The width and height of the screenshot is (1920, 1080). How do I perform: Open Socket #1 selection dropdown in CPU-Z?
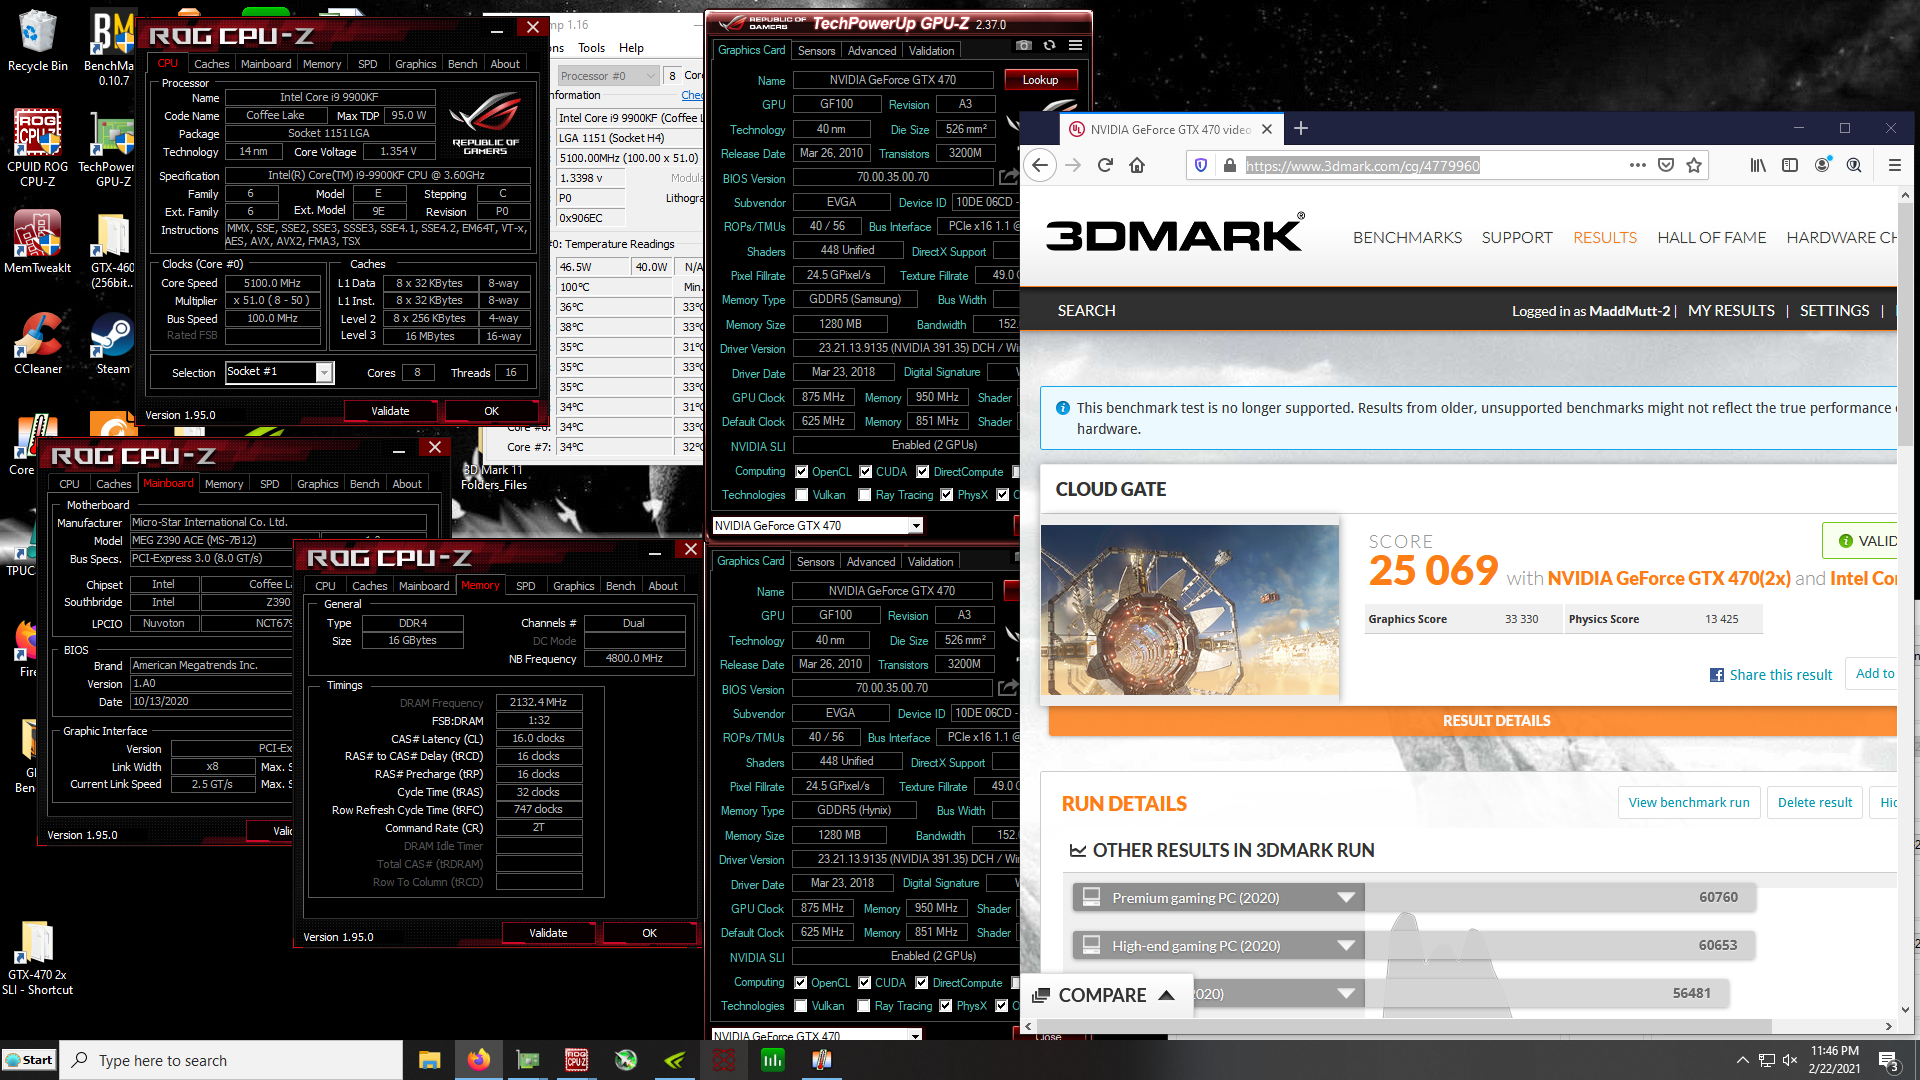[x=324, y=372]
